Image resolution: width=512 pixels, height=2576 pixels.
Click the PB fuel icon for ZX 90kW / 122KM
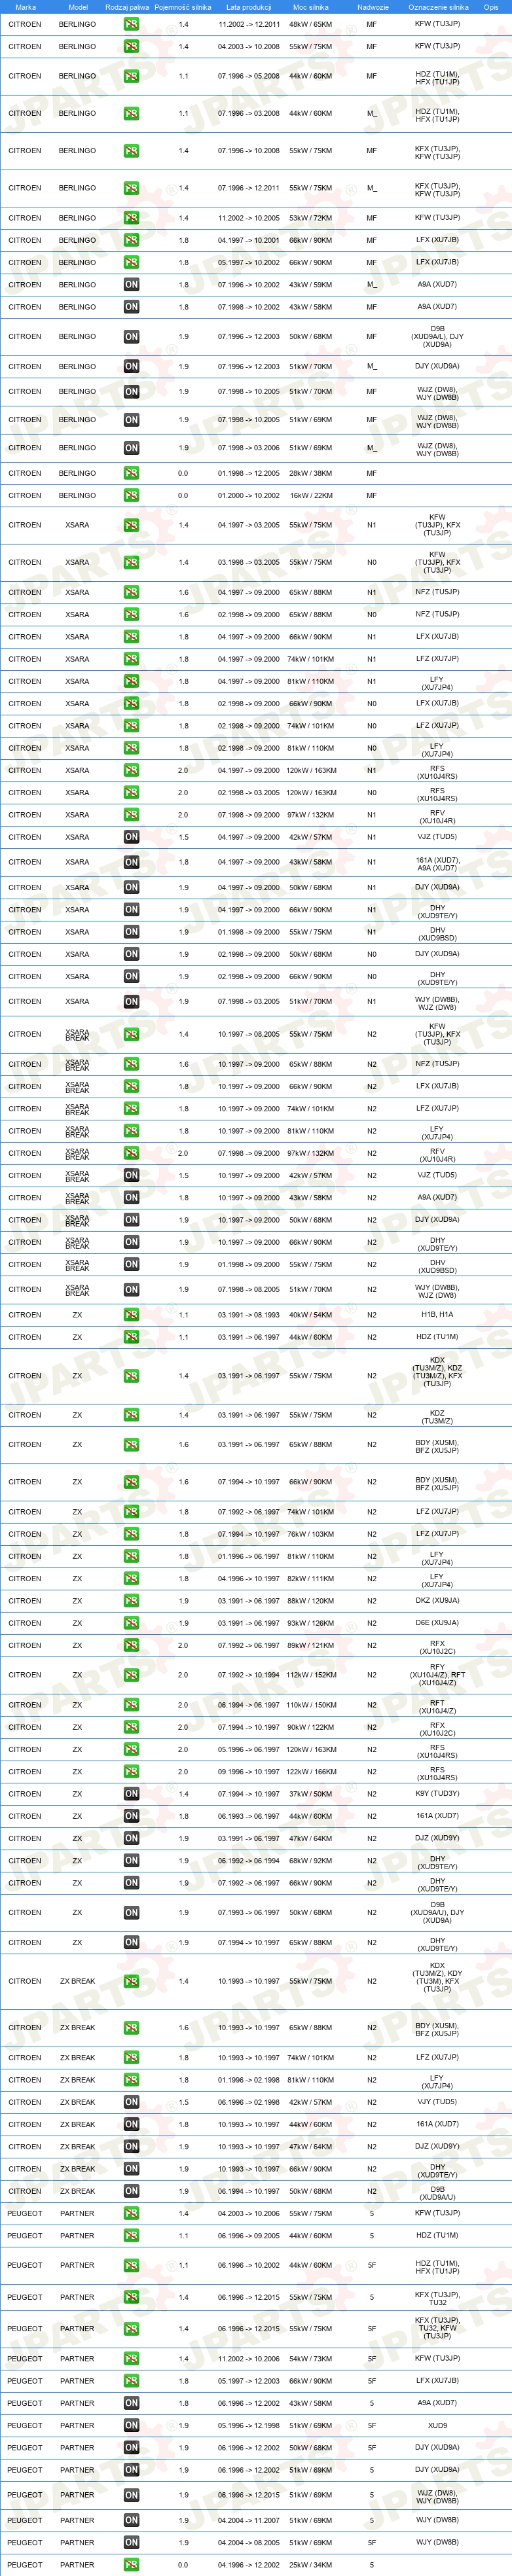(x=131, y=1727)
